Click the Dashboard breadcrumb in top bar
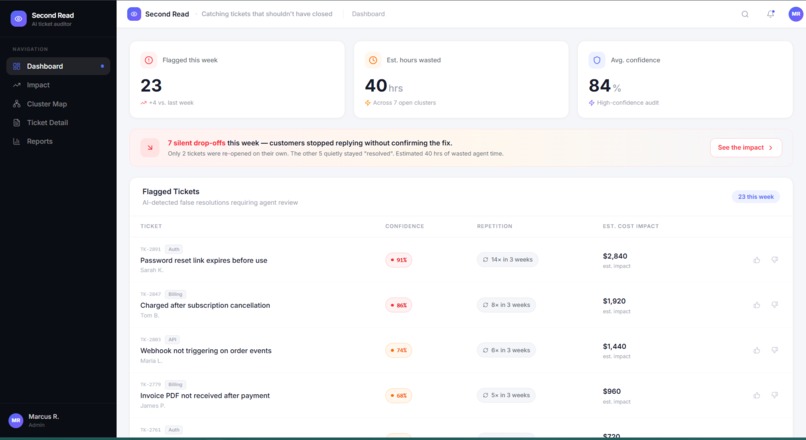Screen dimensions: 806x440 (368, 14)
